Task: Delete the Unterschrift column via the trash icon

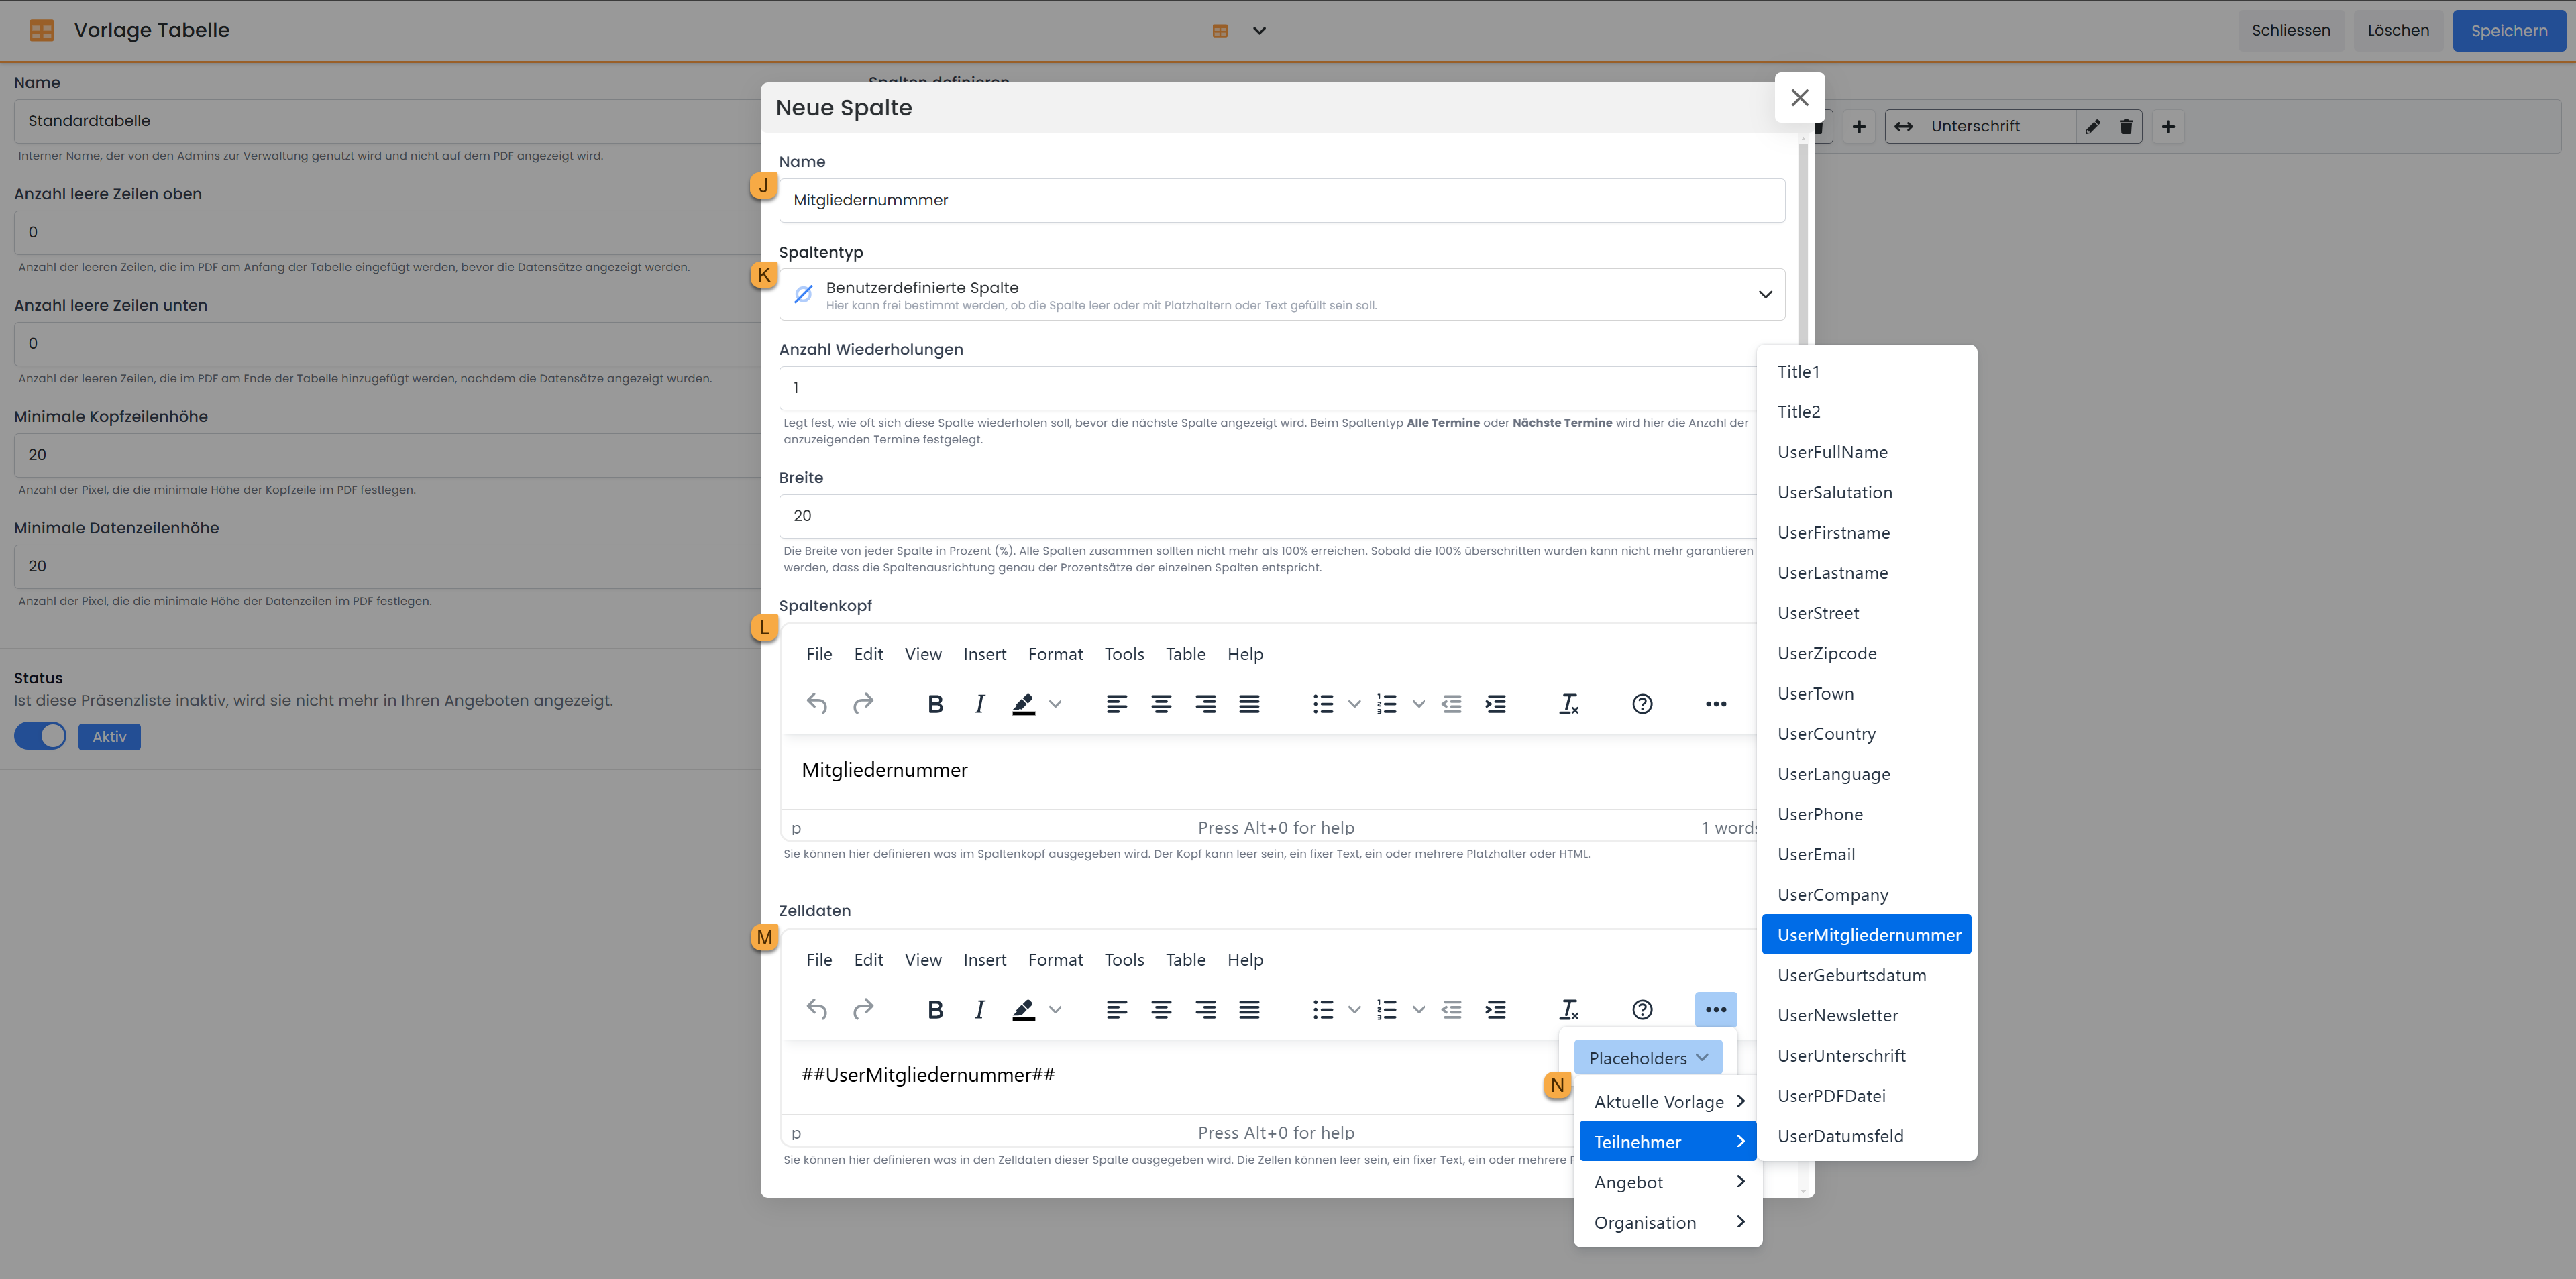Action: [x=2126, y=127]
